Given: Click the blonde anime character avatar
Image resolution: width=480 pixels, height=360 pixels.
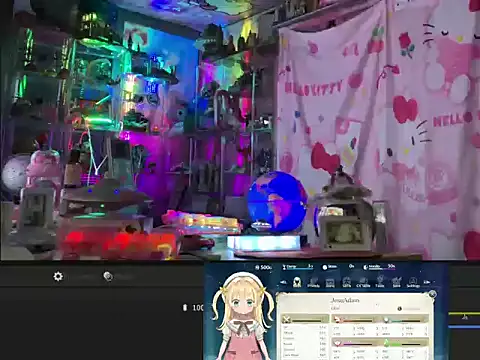Looking at the screenshot, I should pyautogui.click(x=242, y=317).
